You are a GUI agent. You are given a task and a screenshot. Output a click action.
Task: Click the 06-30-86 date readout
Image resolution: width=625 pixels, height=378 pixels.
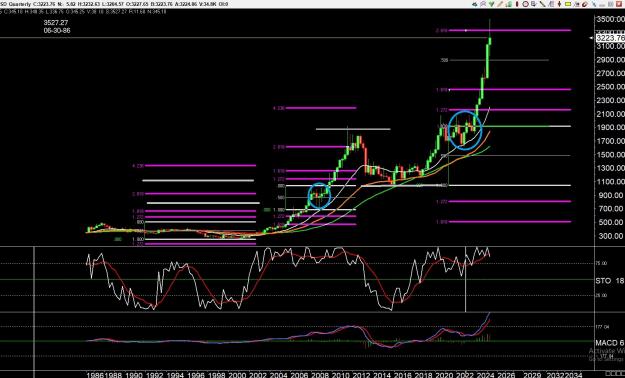tap(57, 30)
